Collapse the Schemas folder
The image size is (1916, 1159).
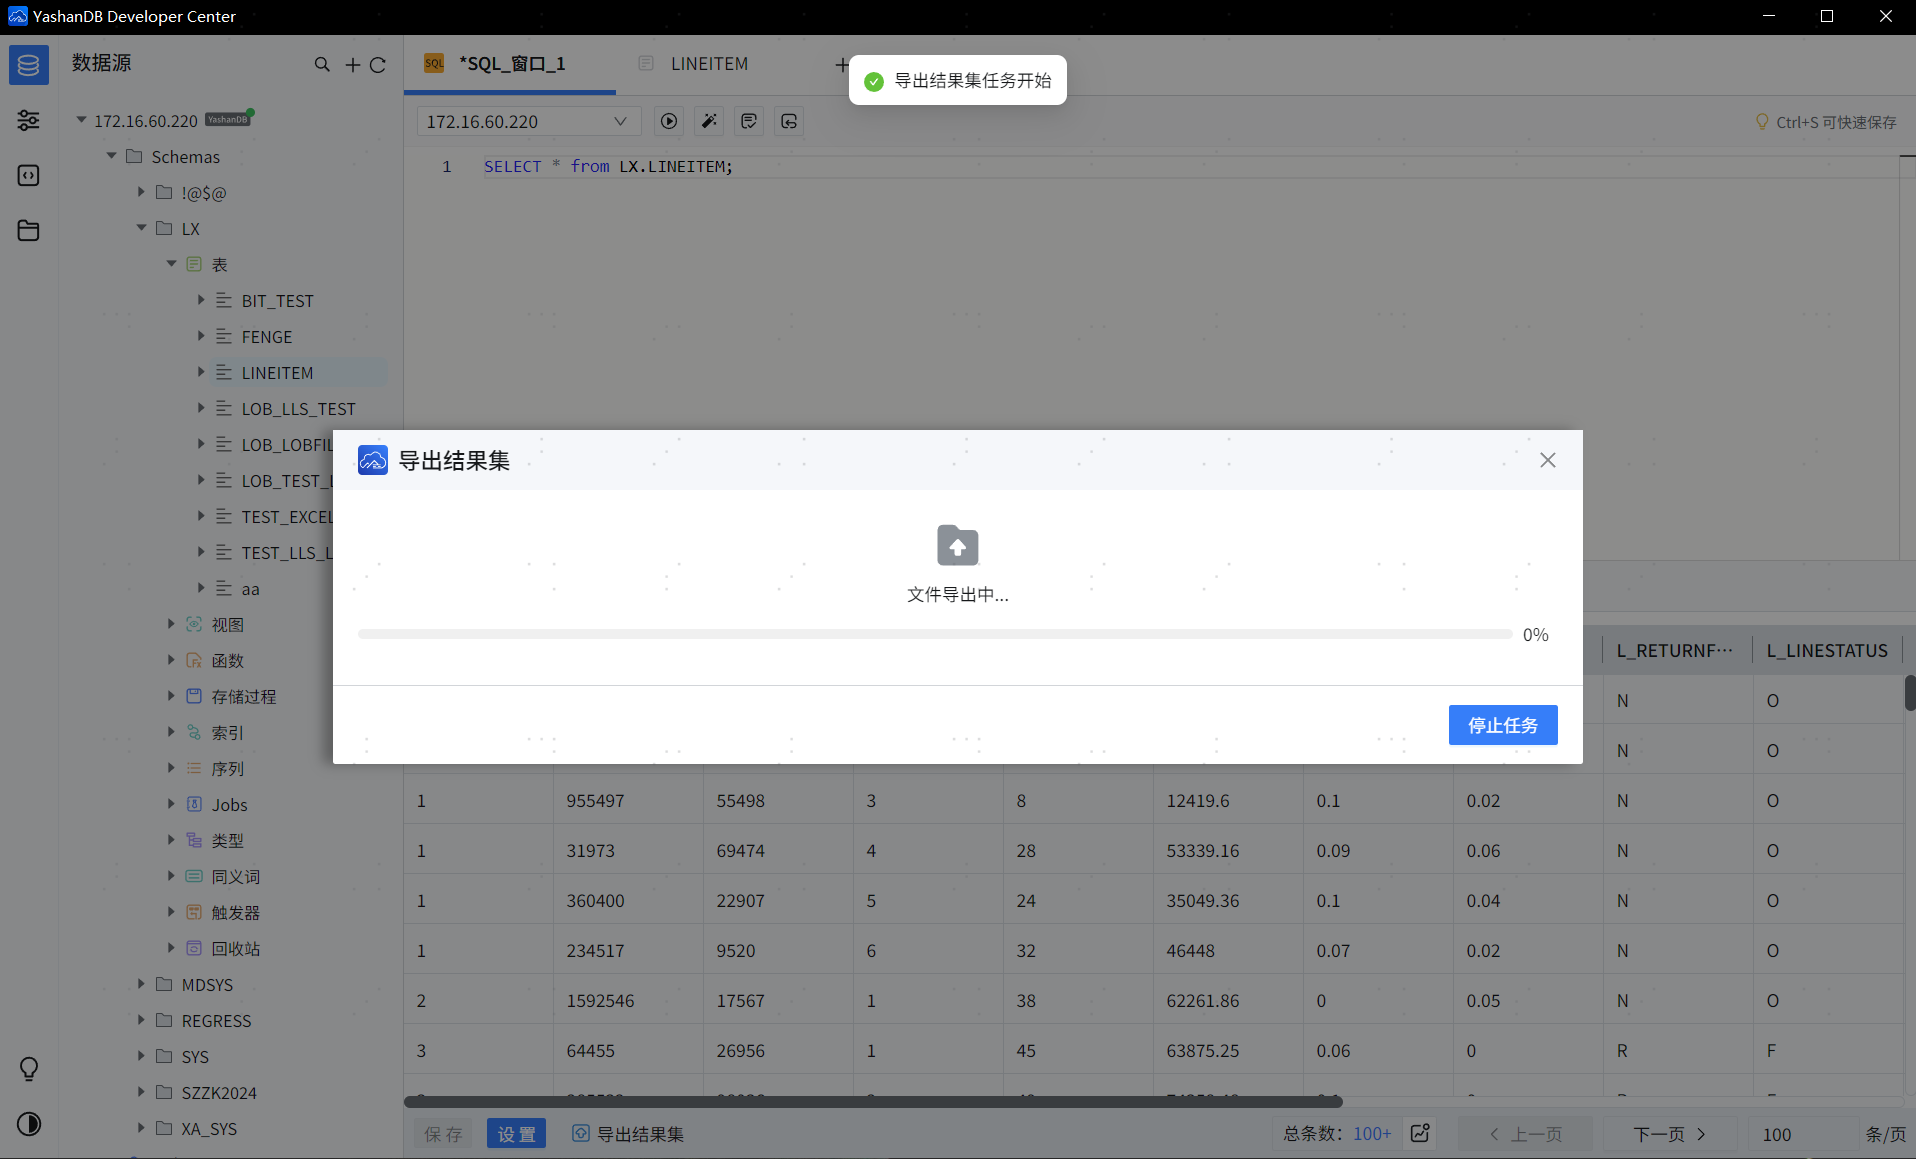111,156
